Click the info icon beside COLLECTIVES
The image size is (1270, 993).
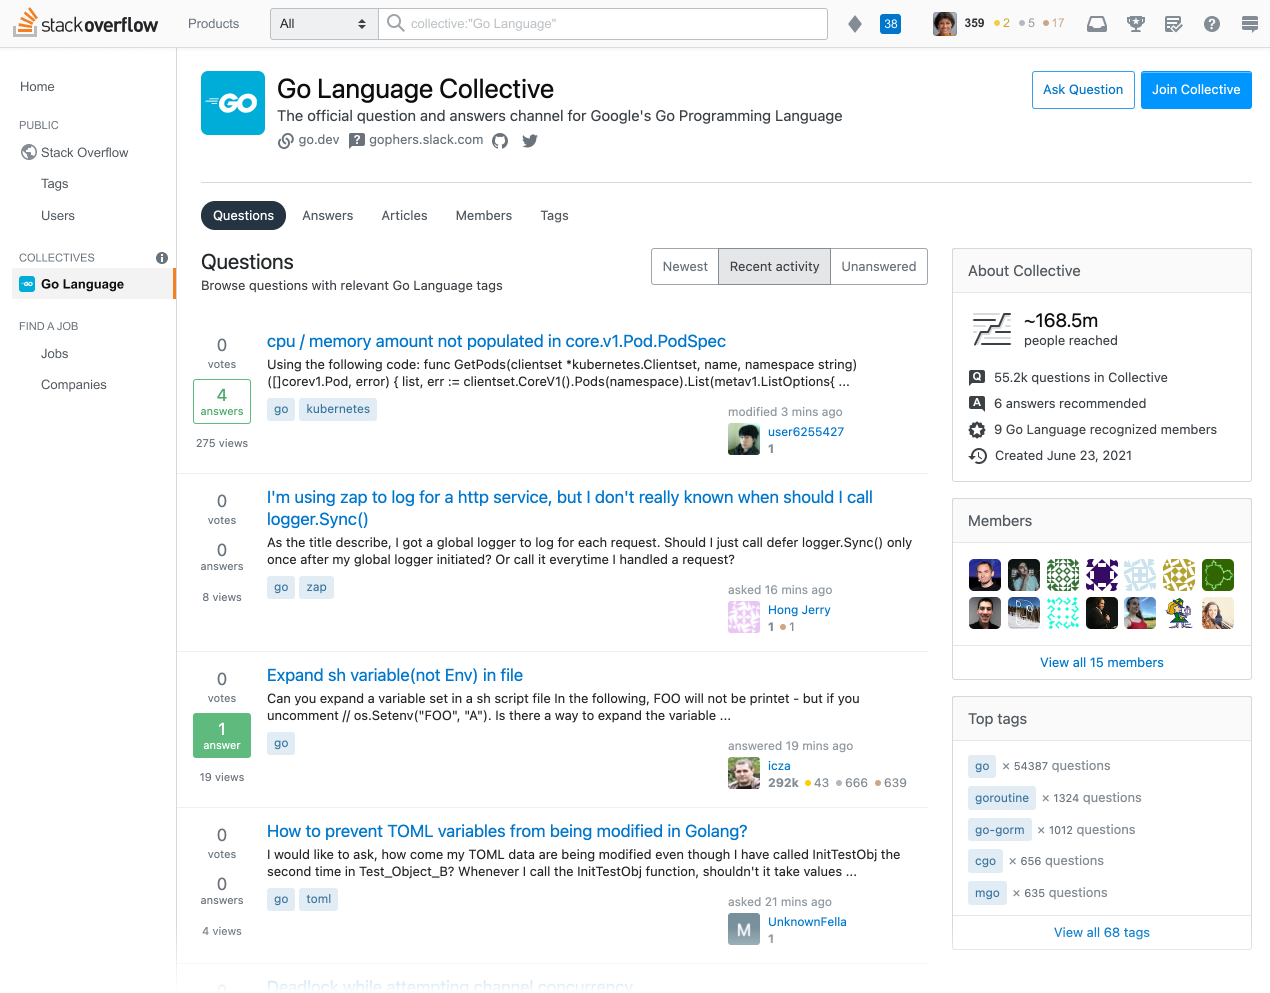coord(161,257)
